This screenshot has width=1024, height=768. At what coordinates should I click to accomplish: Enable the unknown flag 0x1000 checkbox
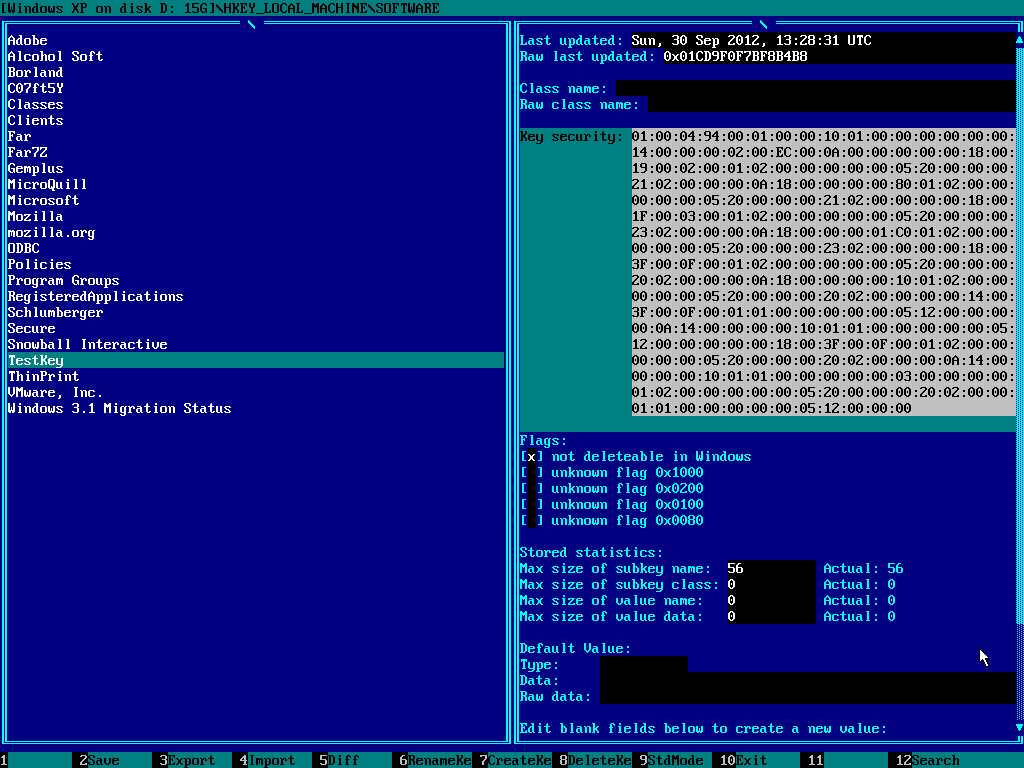pyautogui.click(x=532, y=473)
